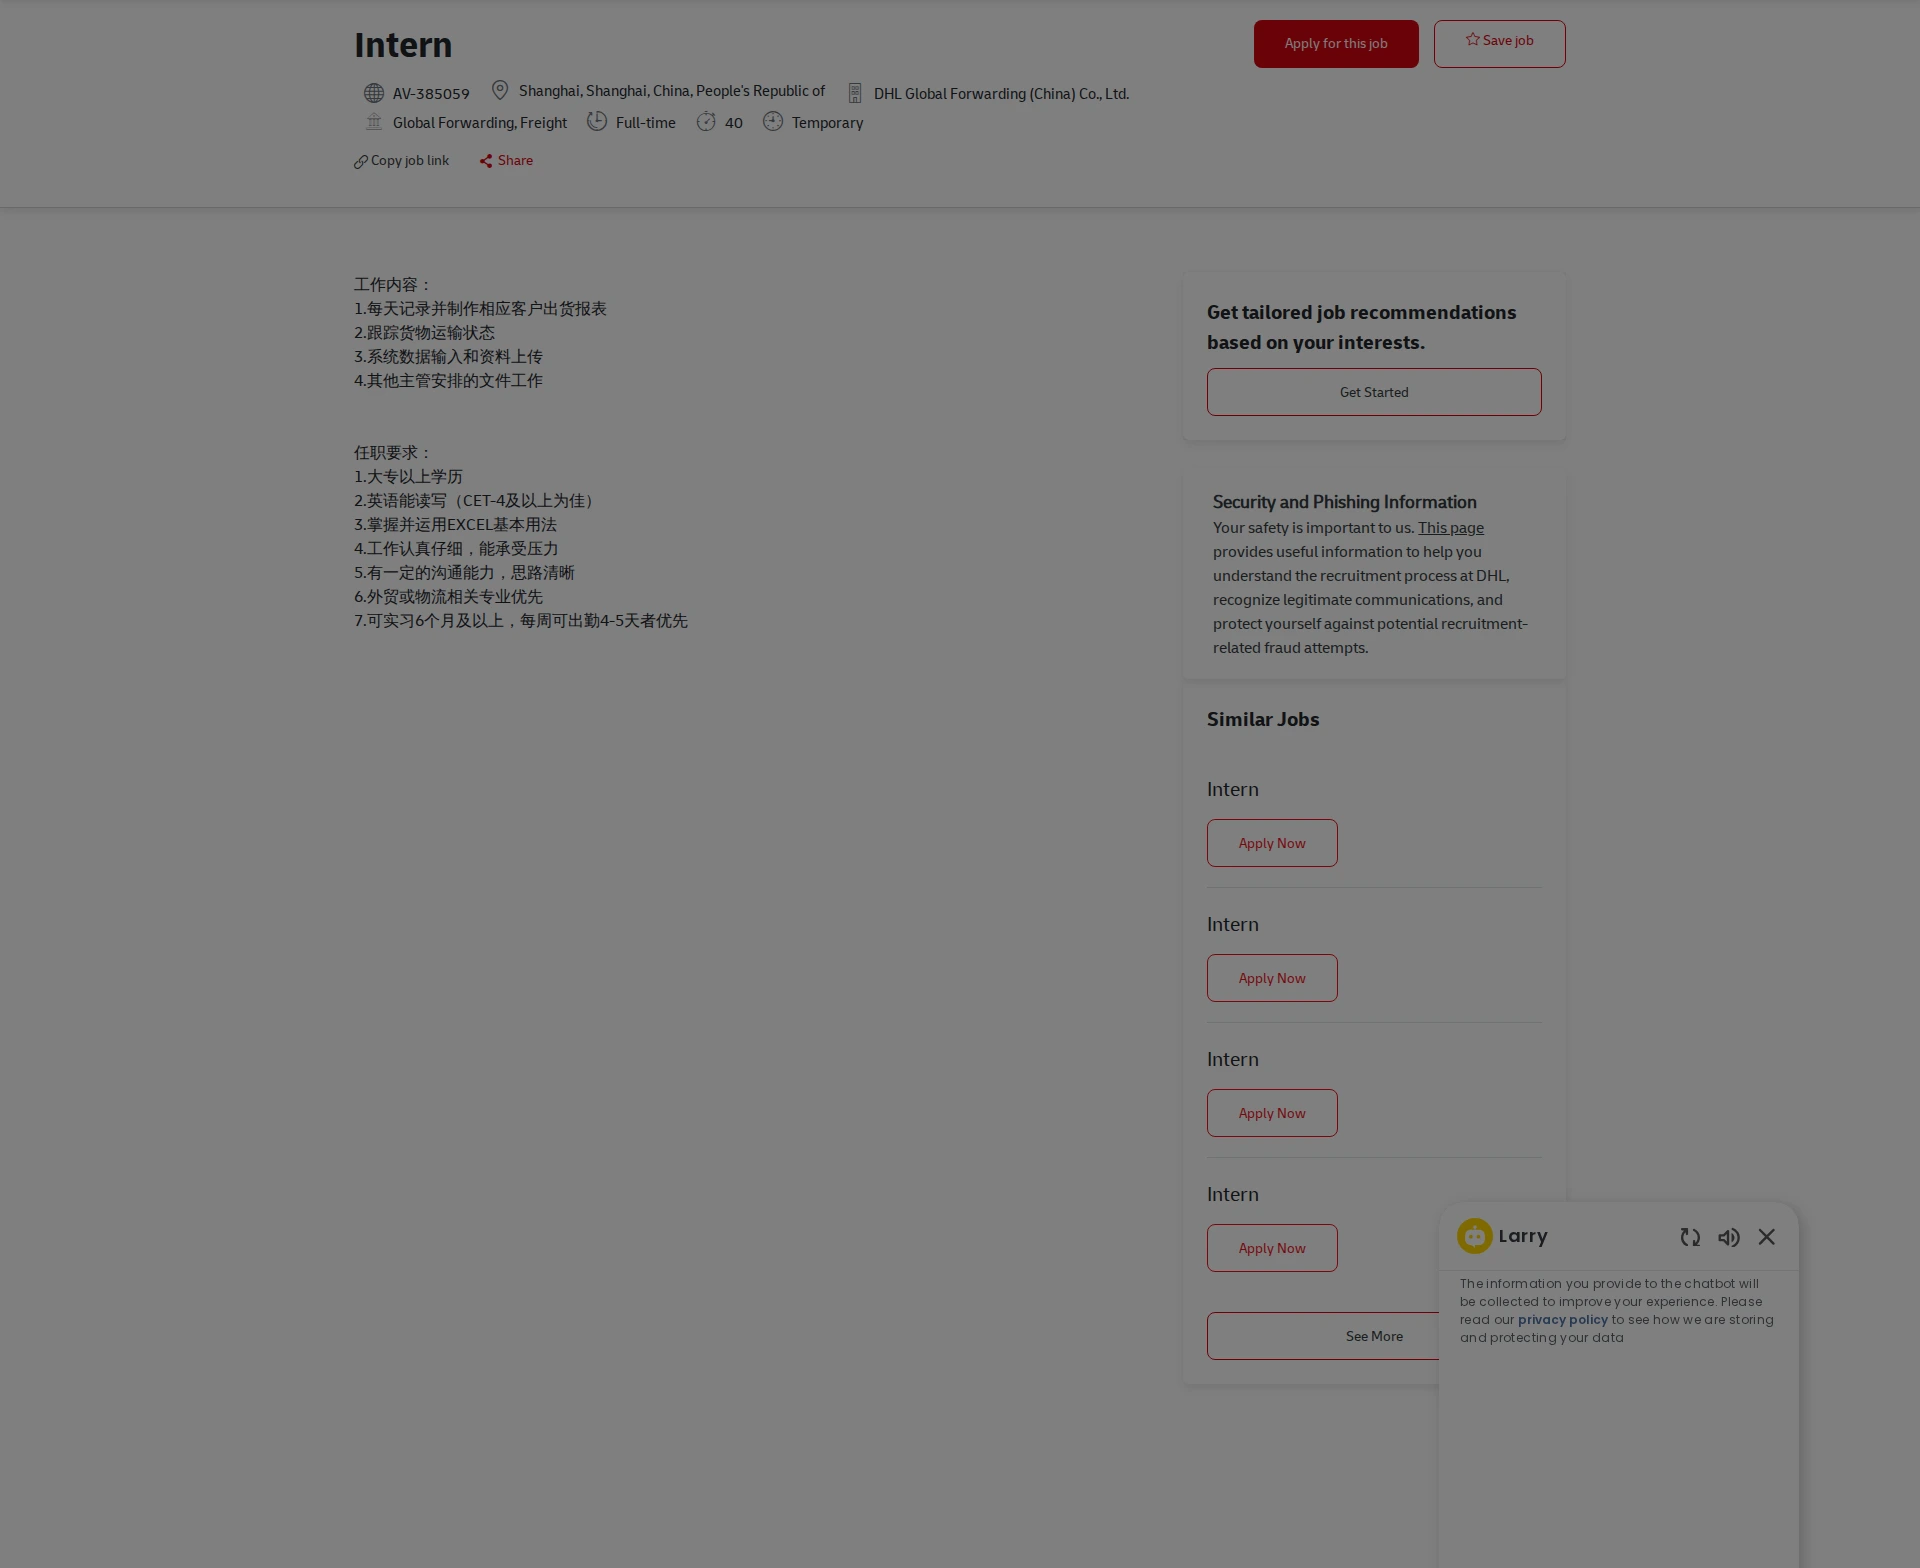Apply Now for the third similar Intern job

point(1272,1113)
